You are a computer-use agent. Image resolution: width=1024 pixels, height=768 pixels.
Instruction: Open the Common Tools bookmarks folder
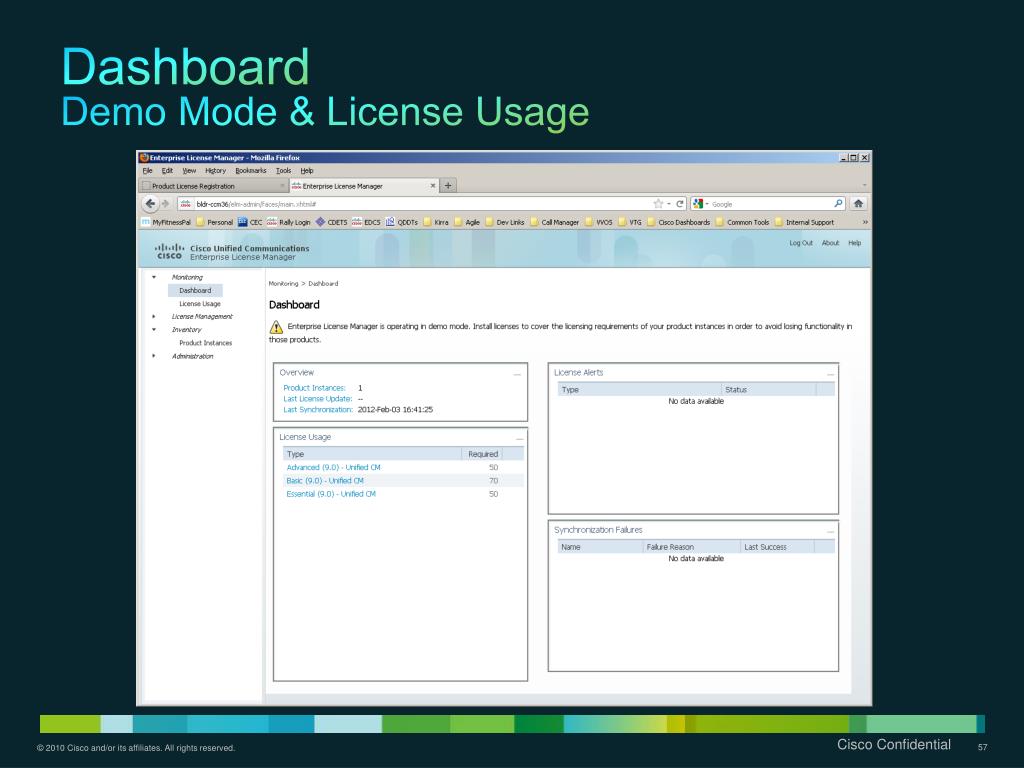click(x=743, y=222)
